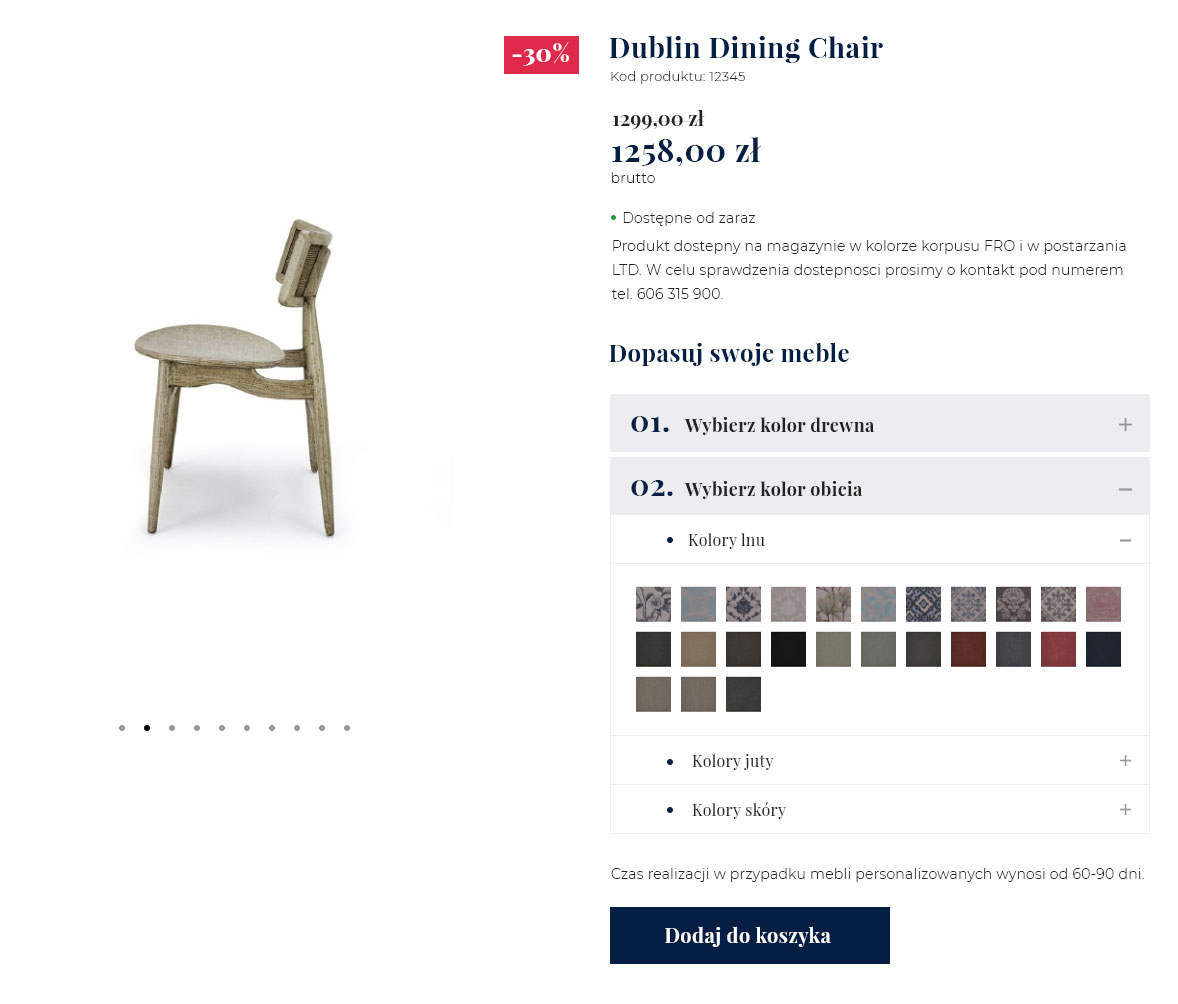Choose the navy blue fabric swatch
This screenshot has height=1004, width=1178.
pos(1103,649)
